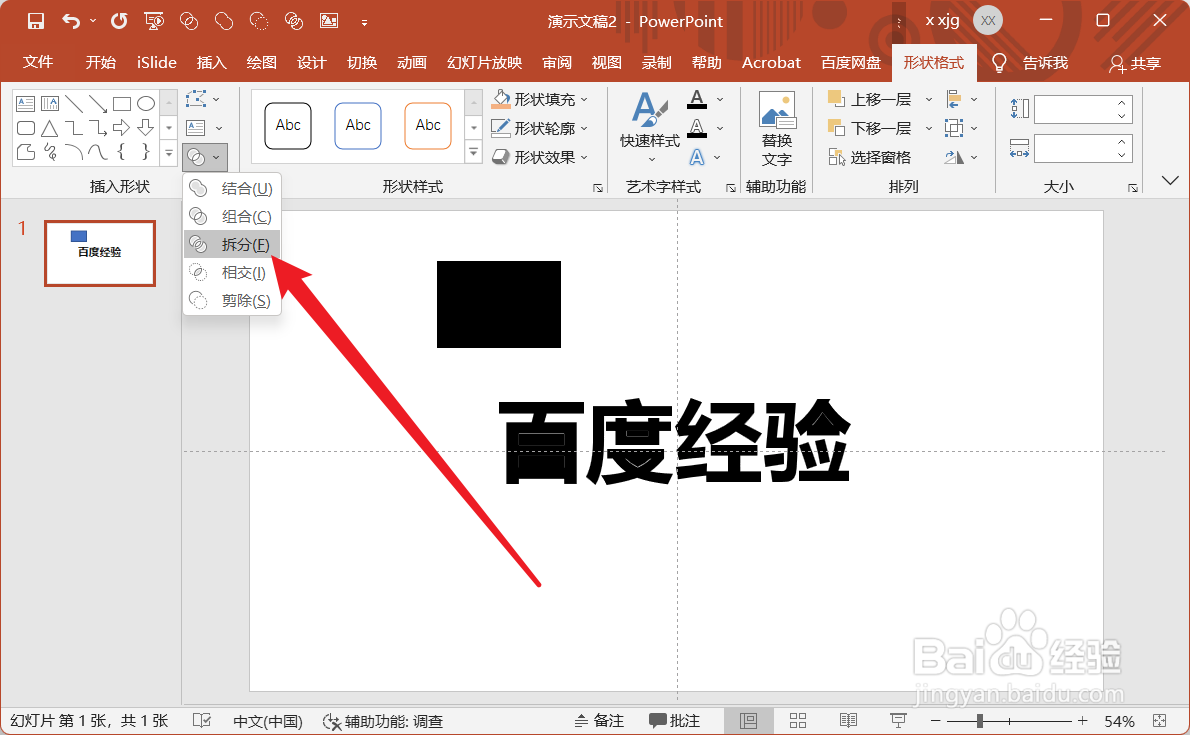Click the 共享 share button

pyautogui.click(x=1135, y=63)
